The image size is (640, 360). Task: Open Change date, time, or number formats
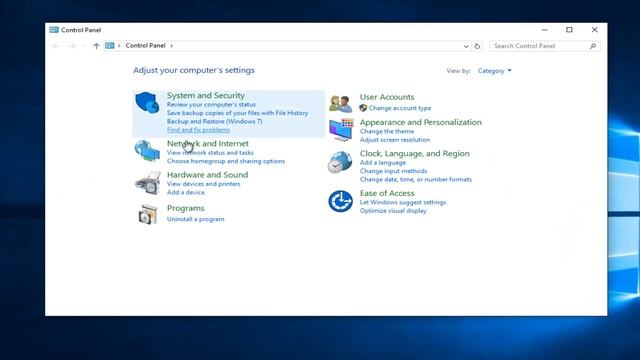[416, 180]
